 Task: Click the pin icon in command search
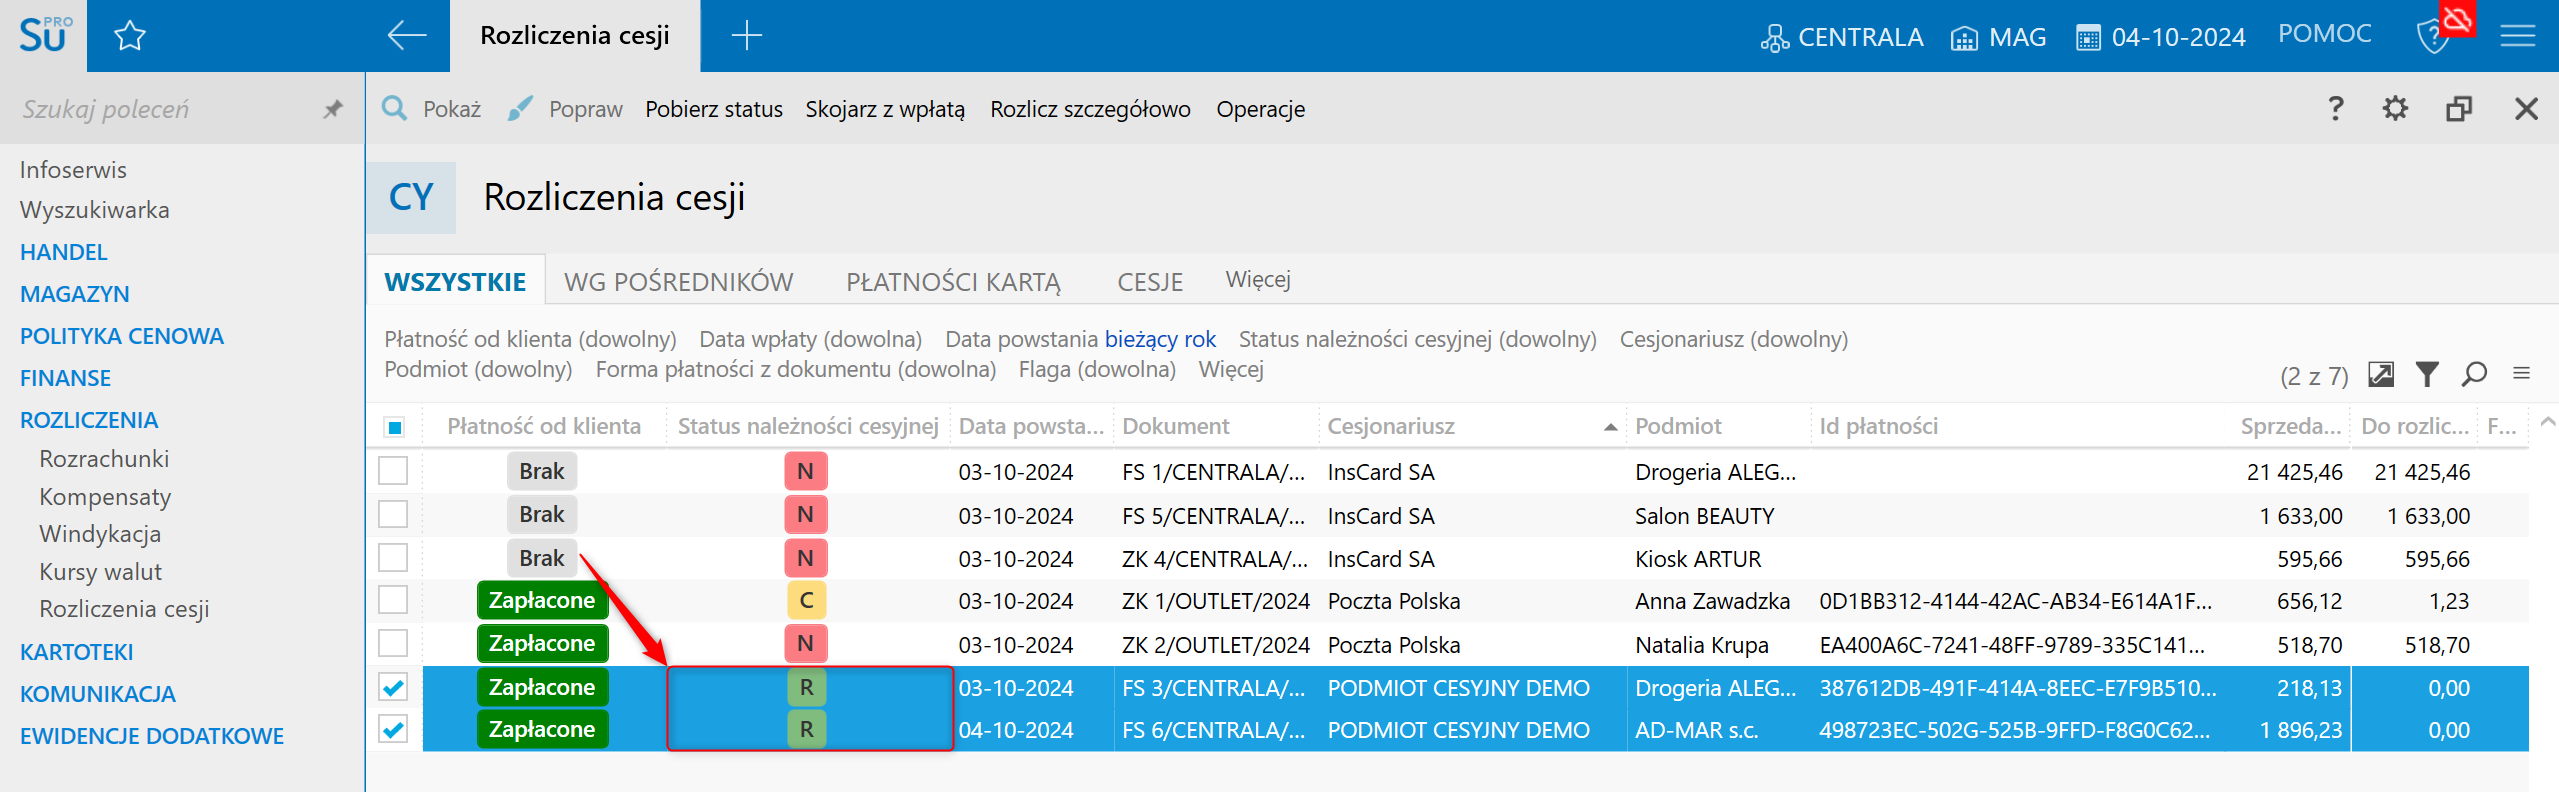333,109
